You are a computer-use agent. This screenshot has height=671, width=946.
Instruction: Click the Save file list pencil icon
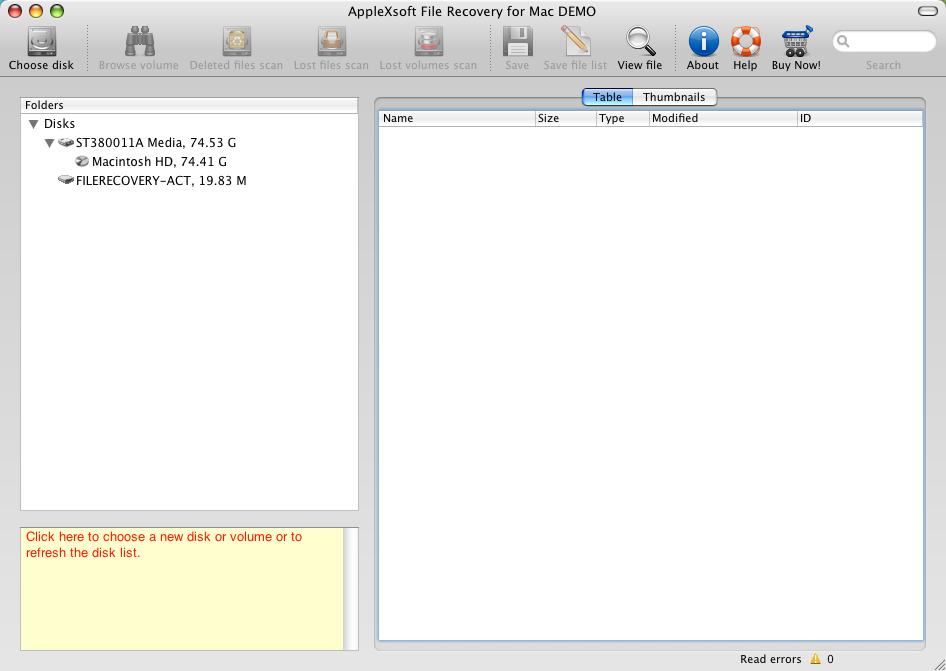(x=575, y=42)
